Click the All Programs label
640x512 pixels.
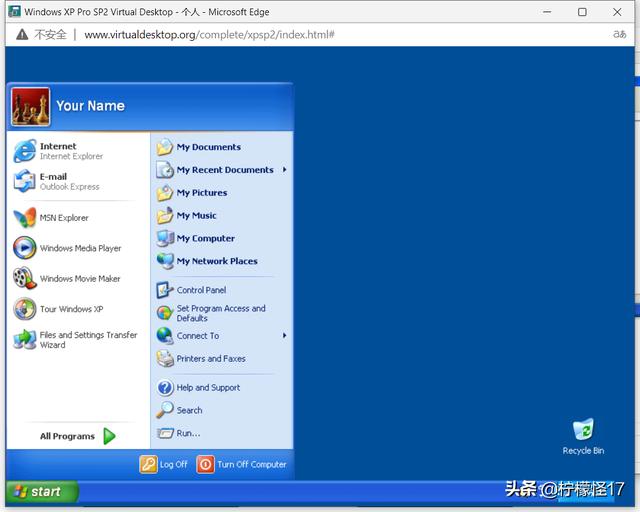(67, 436)
